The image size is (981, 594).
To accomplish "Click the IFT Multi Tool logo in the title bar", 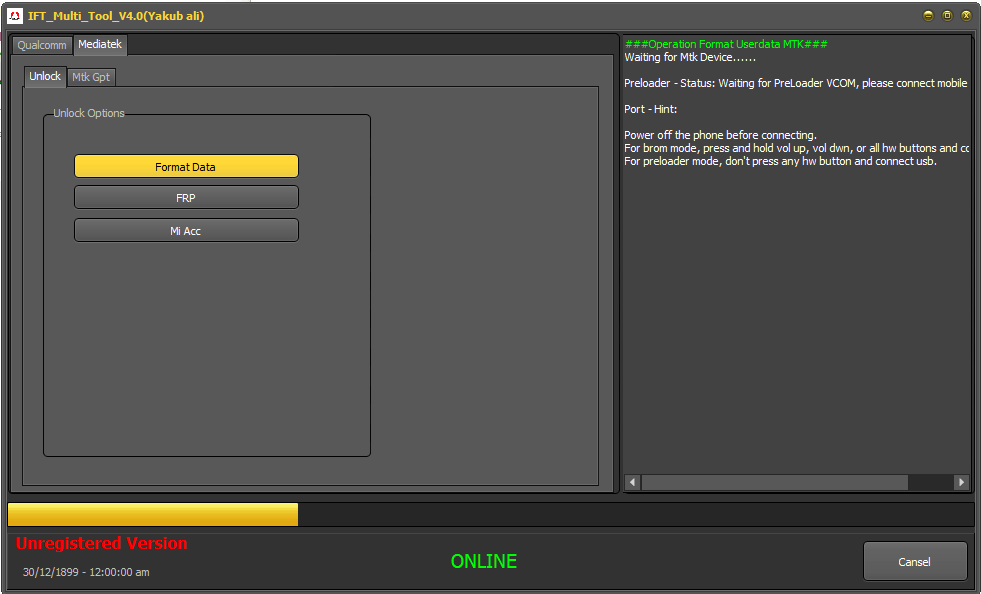I will [14, 15].
